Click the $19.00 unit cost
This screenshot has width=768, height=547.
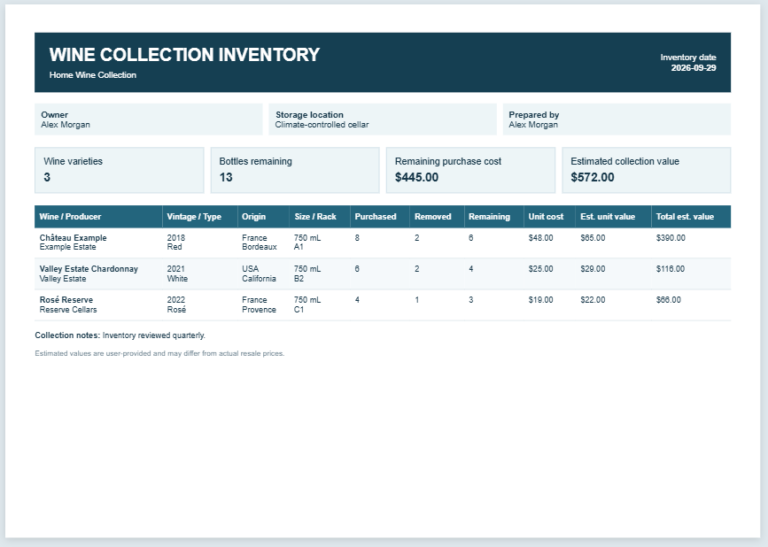pos(541,300)
